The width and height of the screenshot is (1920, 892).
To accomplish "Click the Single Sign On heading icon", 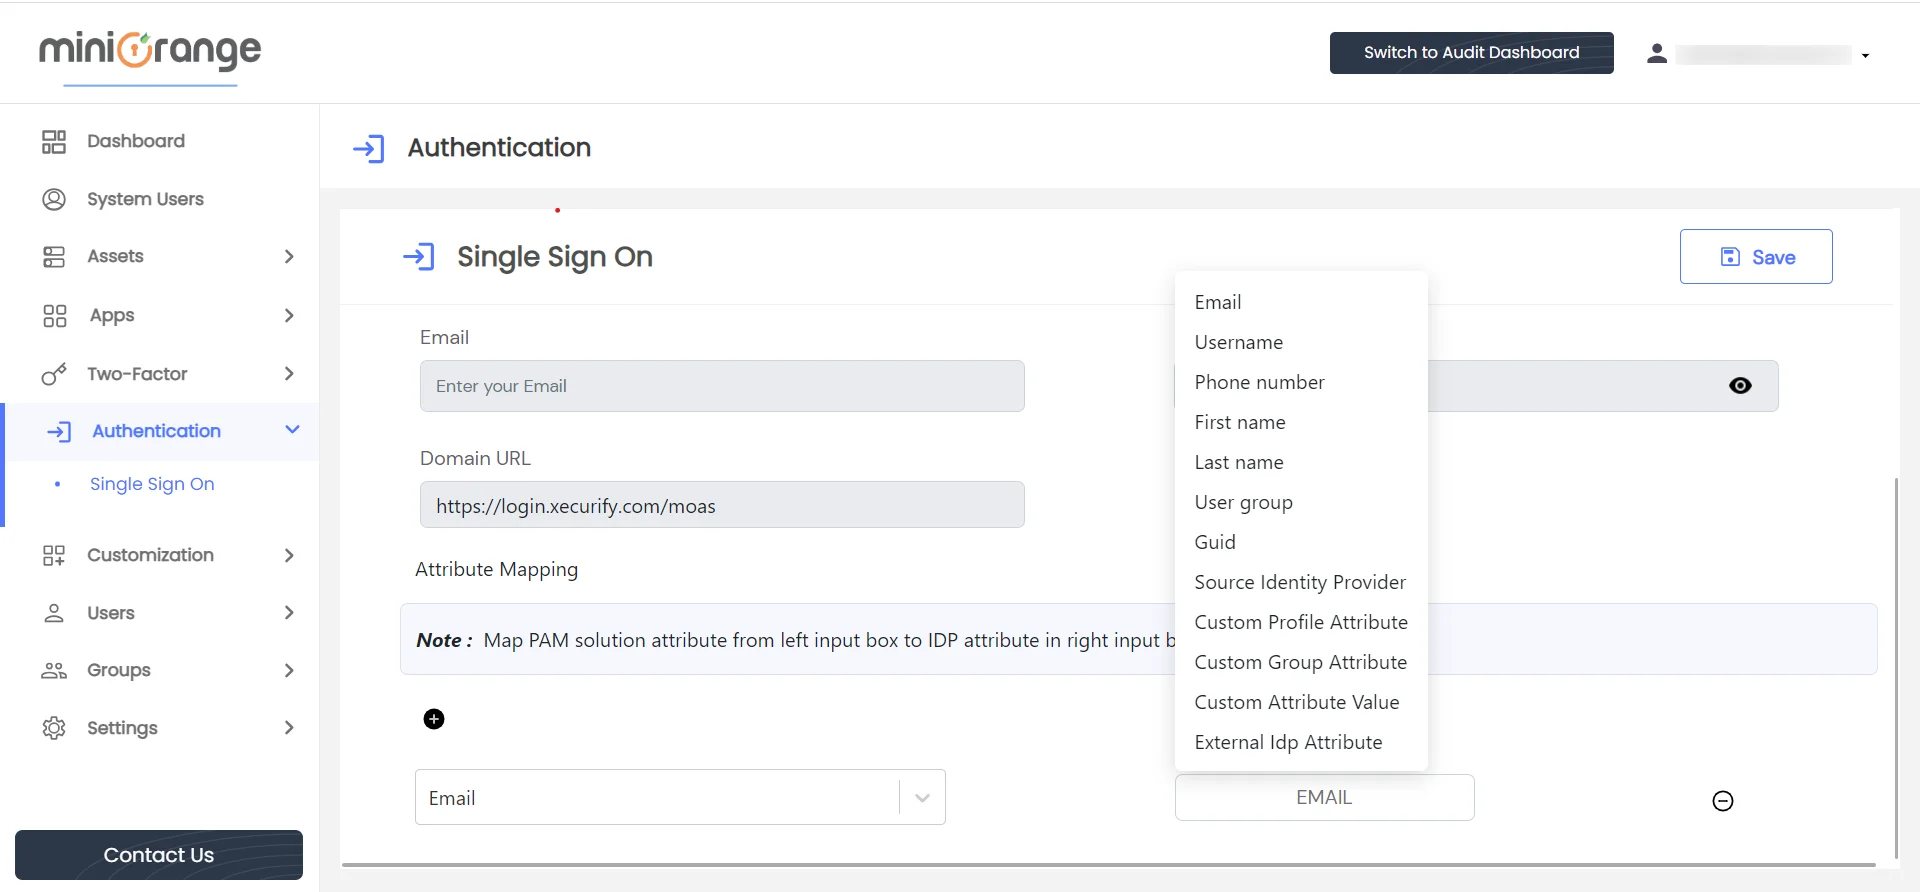I will click(x=419, y=257).
